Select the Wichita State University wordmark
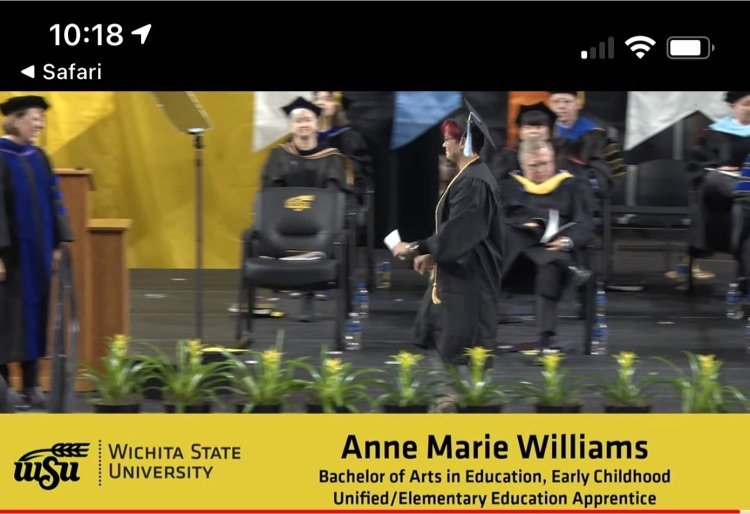 pyautogui.click(x=175, y=462)
